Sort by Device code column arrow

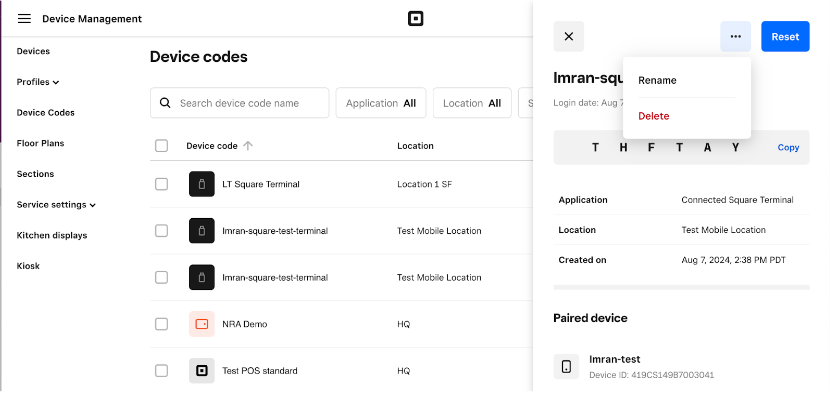(248, 146)
